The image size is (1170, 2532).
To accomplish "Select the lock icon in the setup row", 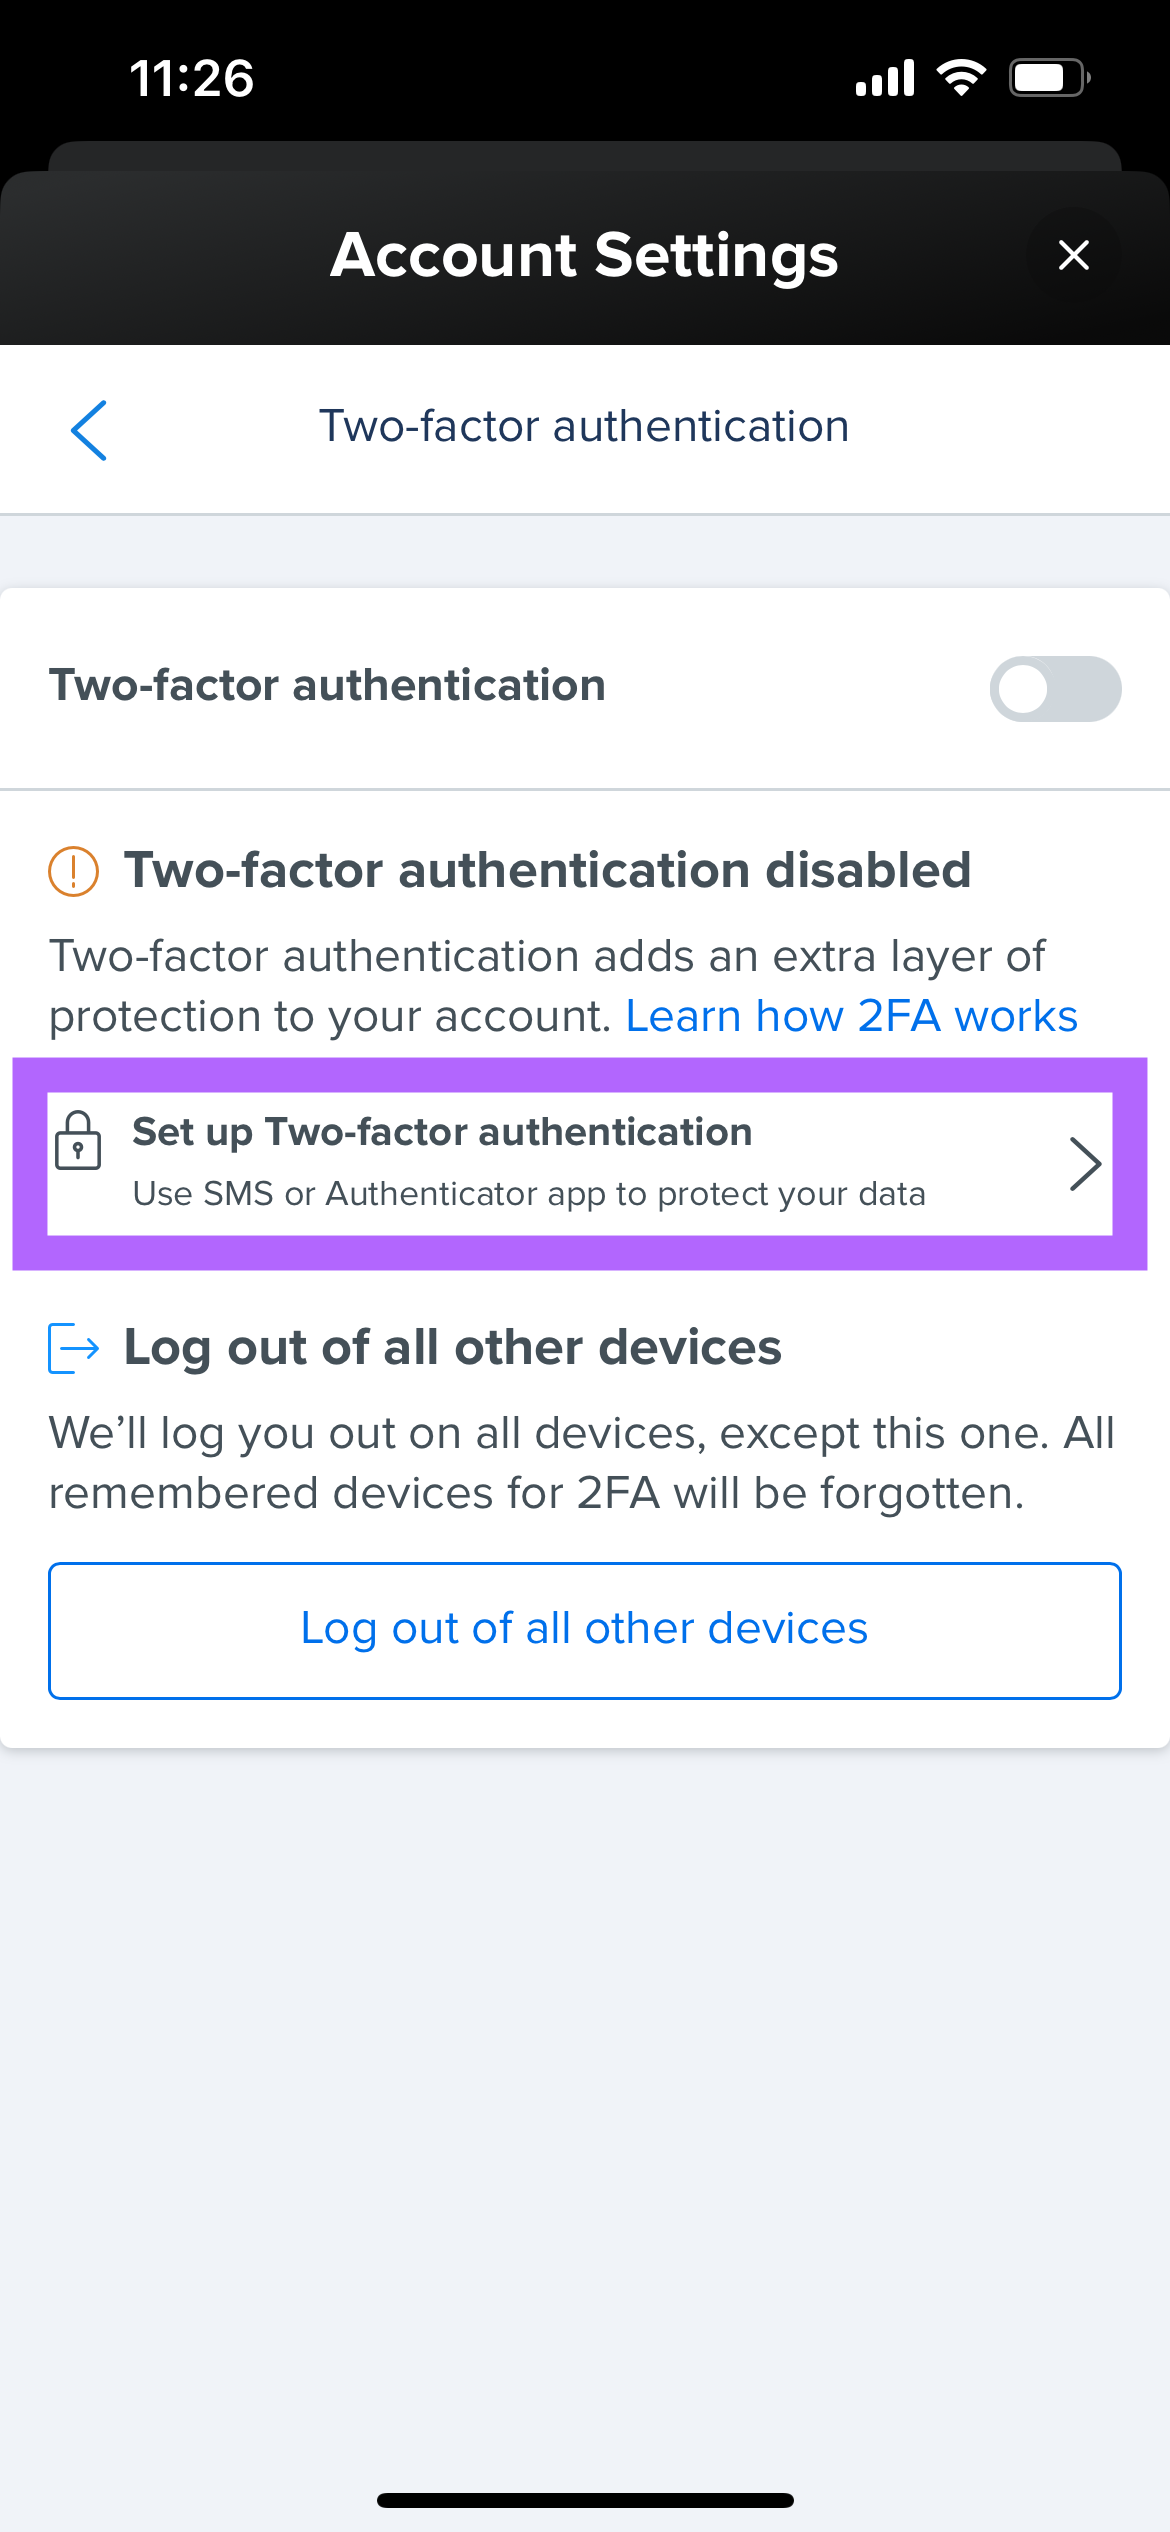I will 80,1145.
